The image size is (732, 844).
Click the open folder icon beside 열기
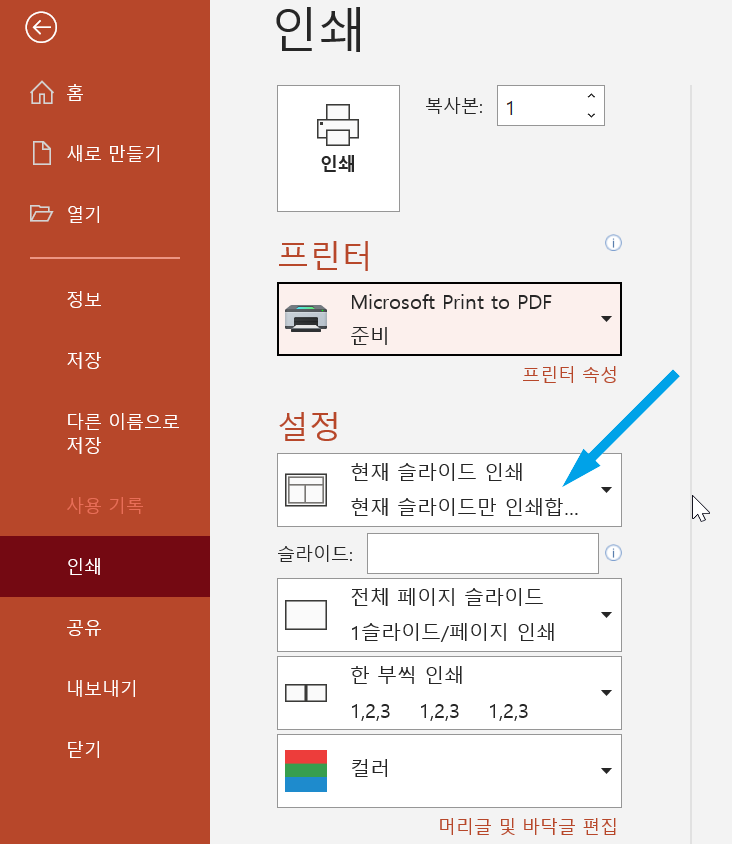tap(41, 213)
